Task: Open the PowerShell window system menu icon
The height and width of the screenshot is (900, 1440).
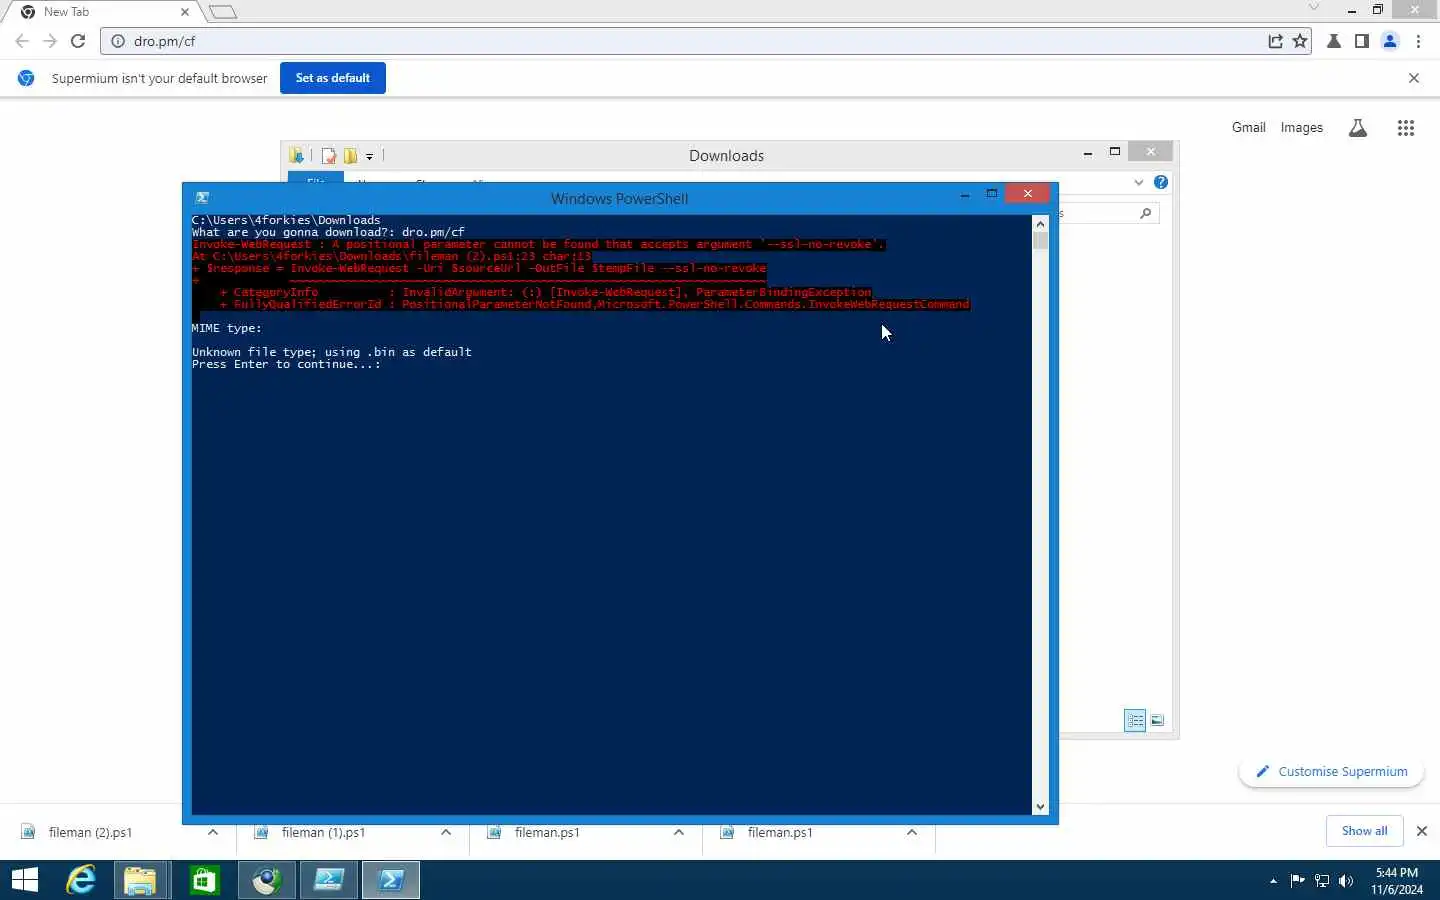Action: point(202,198)
